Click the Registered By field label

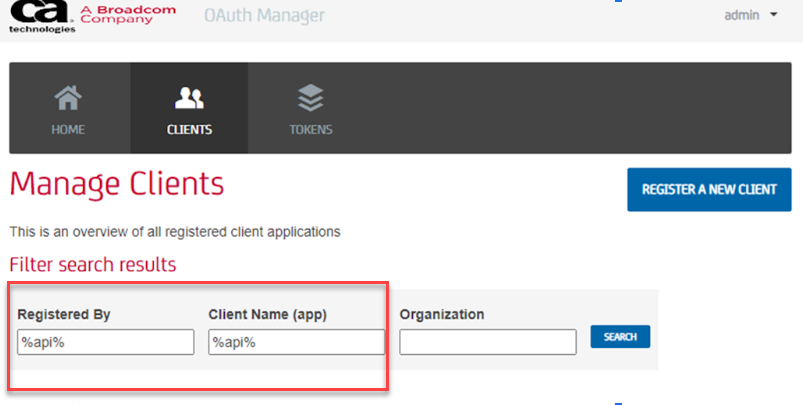click(x=64, y=314)
